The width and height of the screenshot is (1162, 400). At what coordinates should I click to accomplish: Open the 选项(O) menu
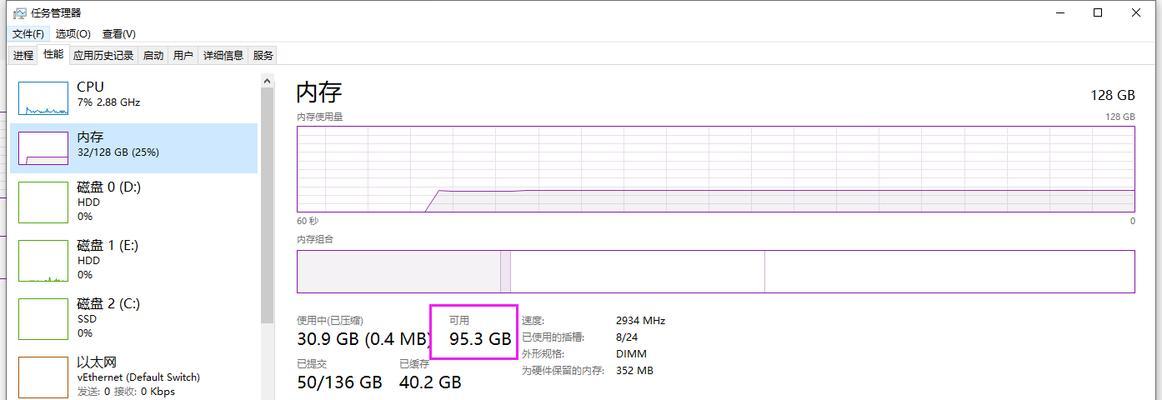coord(73,34)
